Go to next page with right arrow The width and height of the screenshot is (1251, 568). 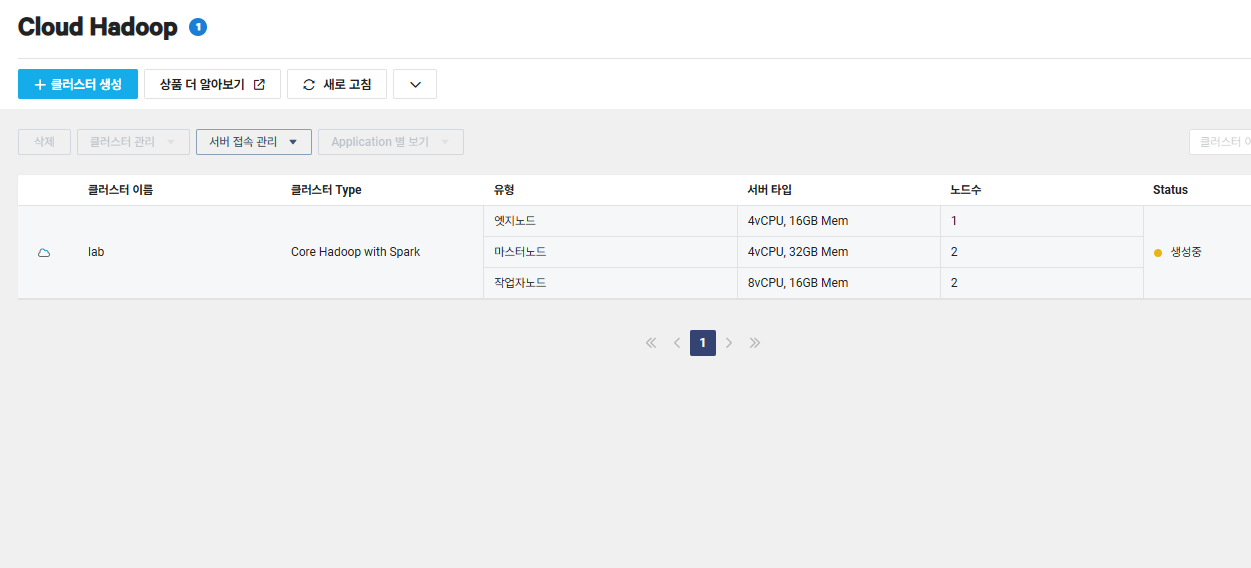pyautogui.click(x=729, y=343)
